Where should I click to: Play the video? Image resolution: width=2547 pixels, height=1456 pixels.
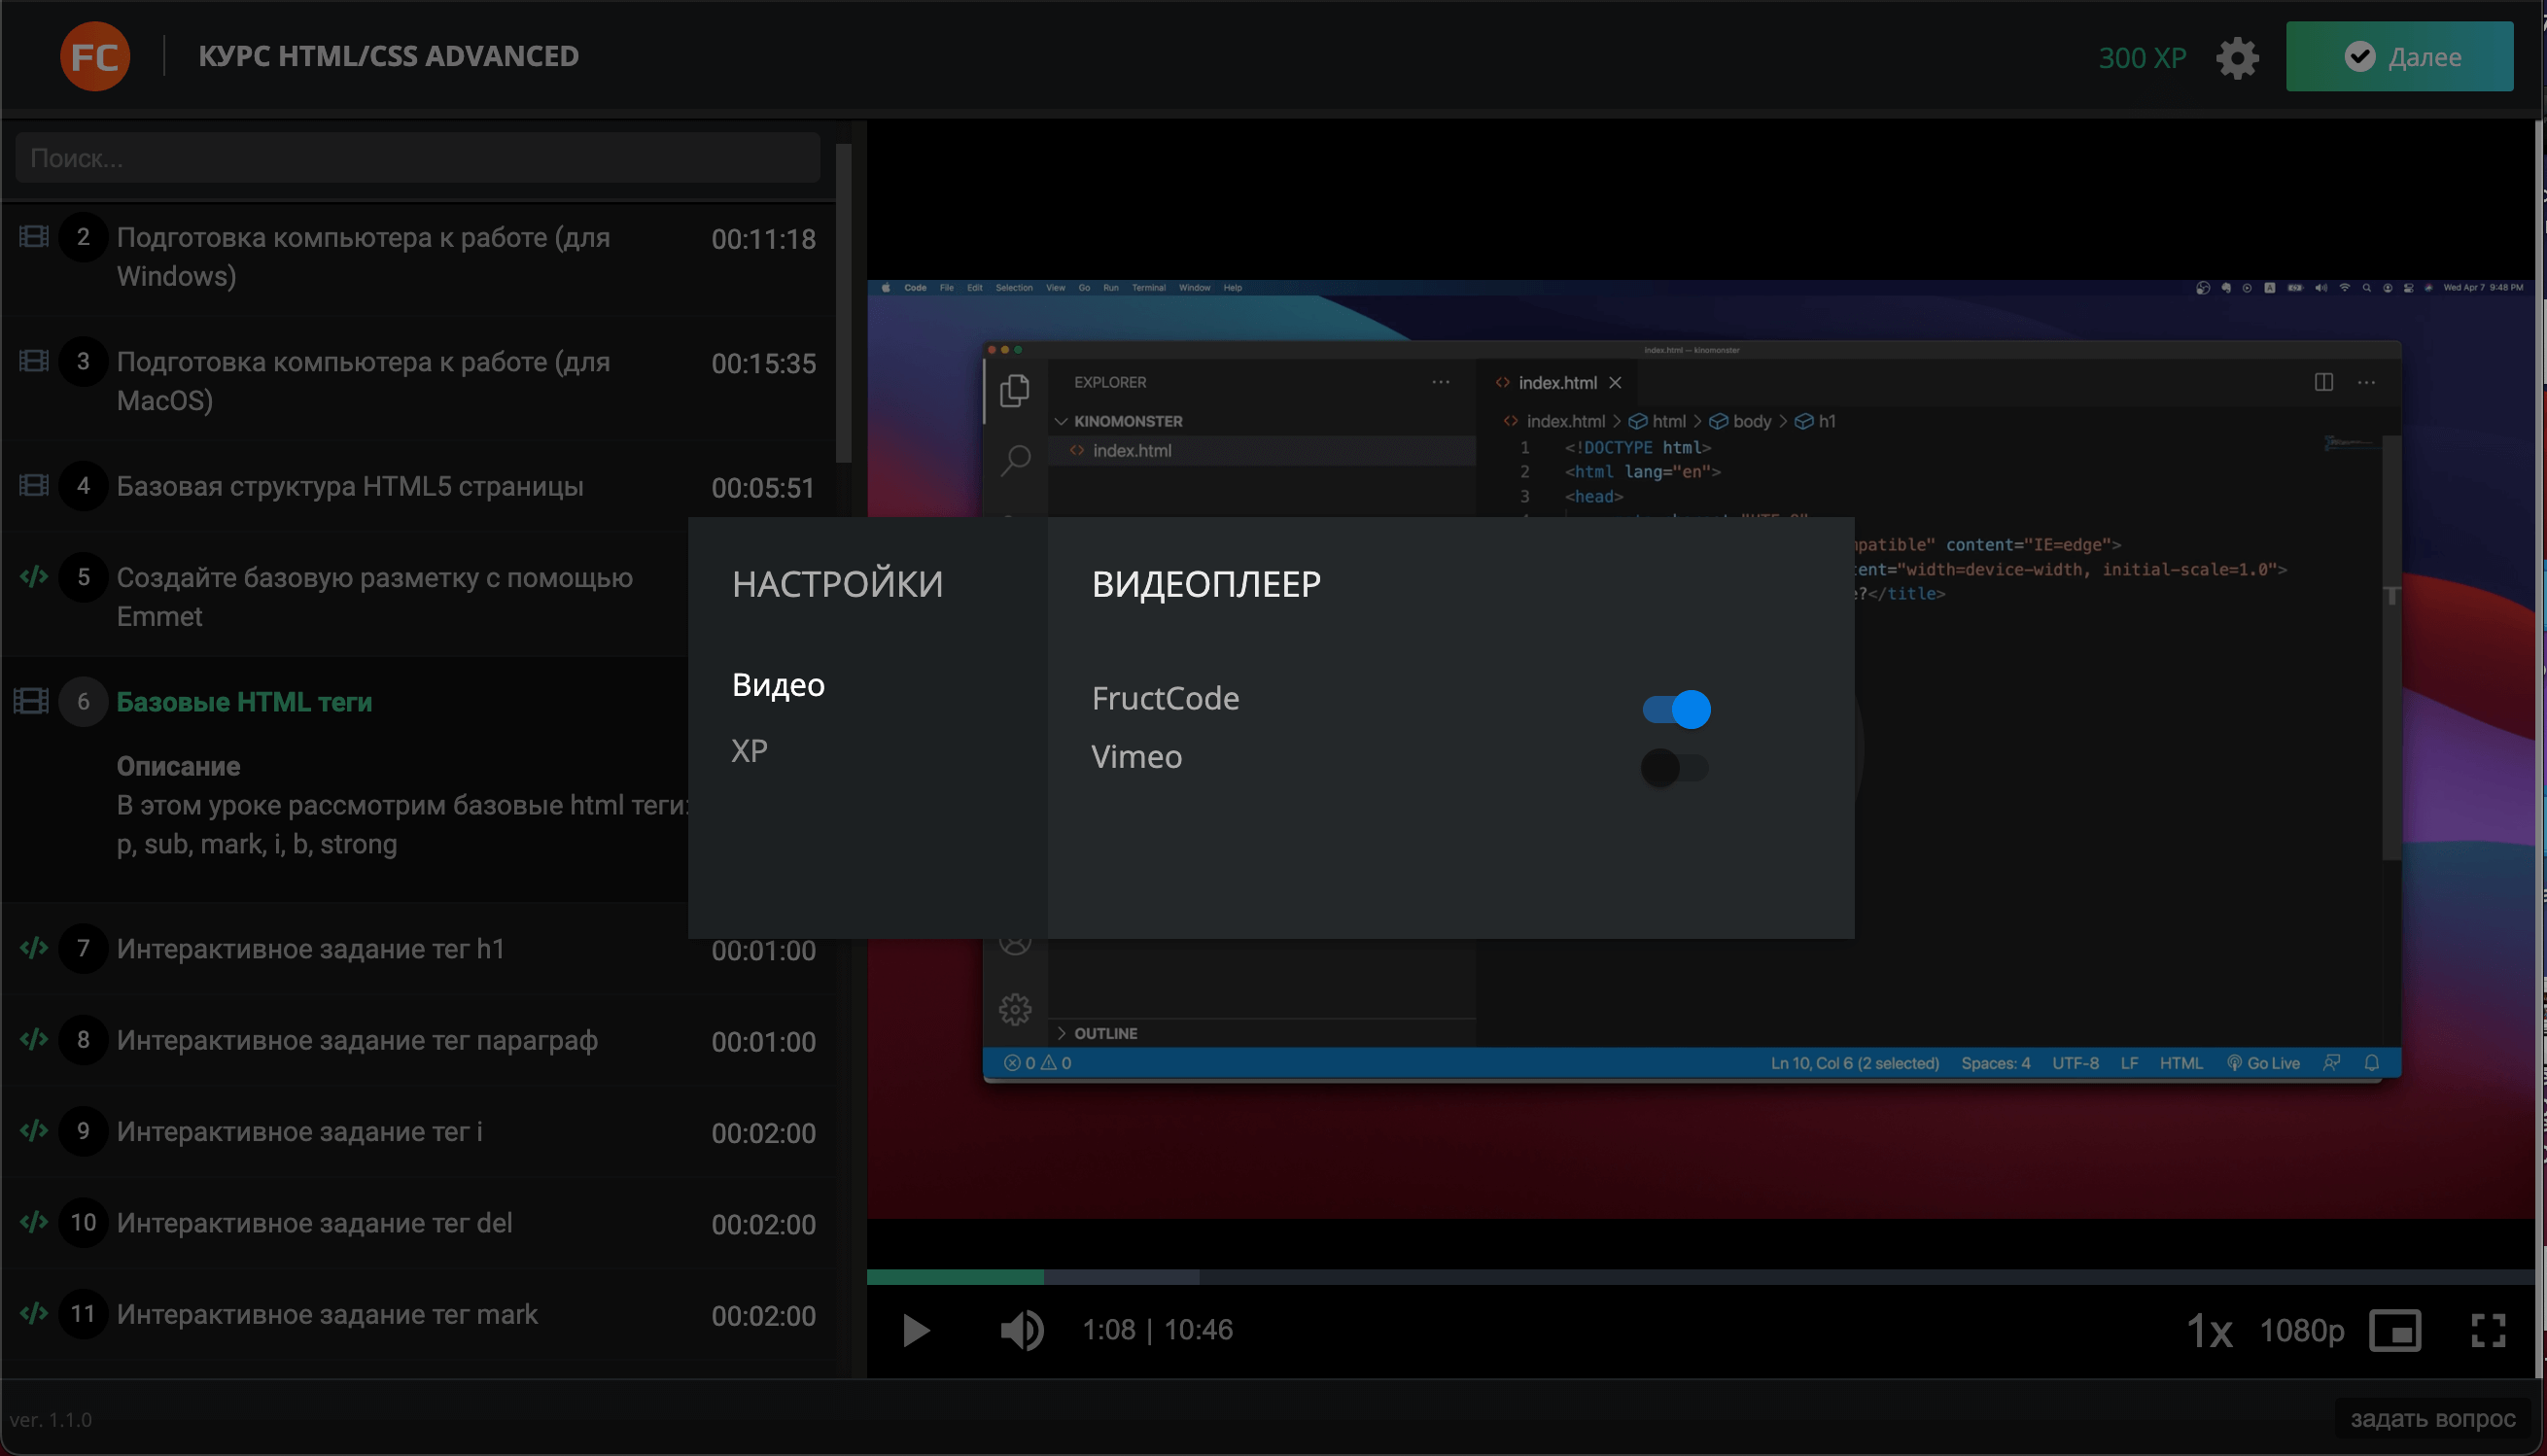(915, 1330)
